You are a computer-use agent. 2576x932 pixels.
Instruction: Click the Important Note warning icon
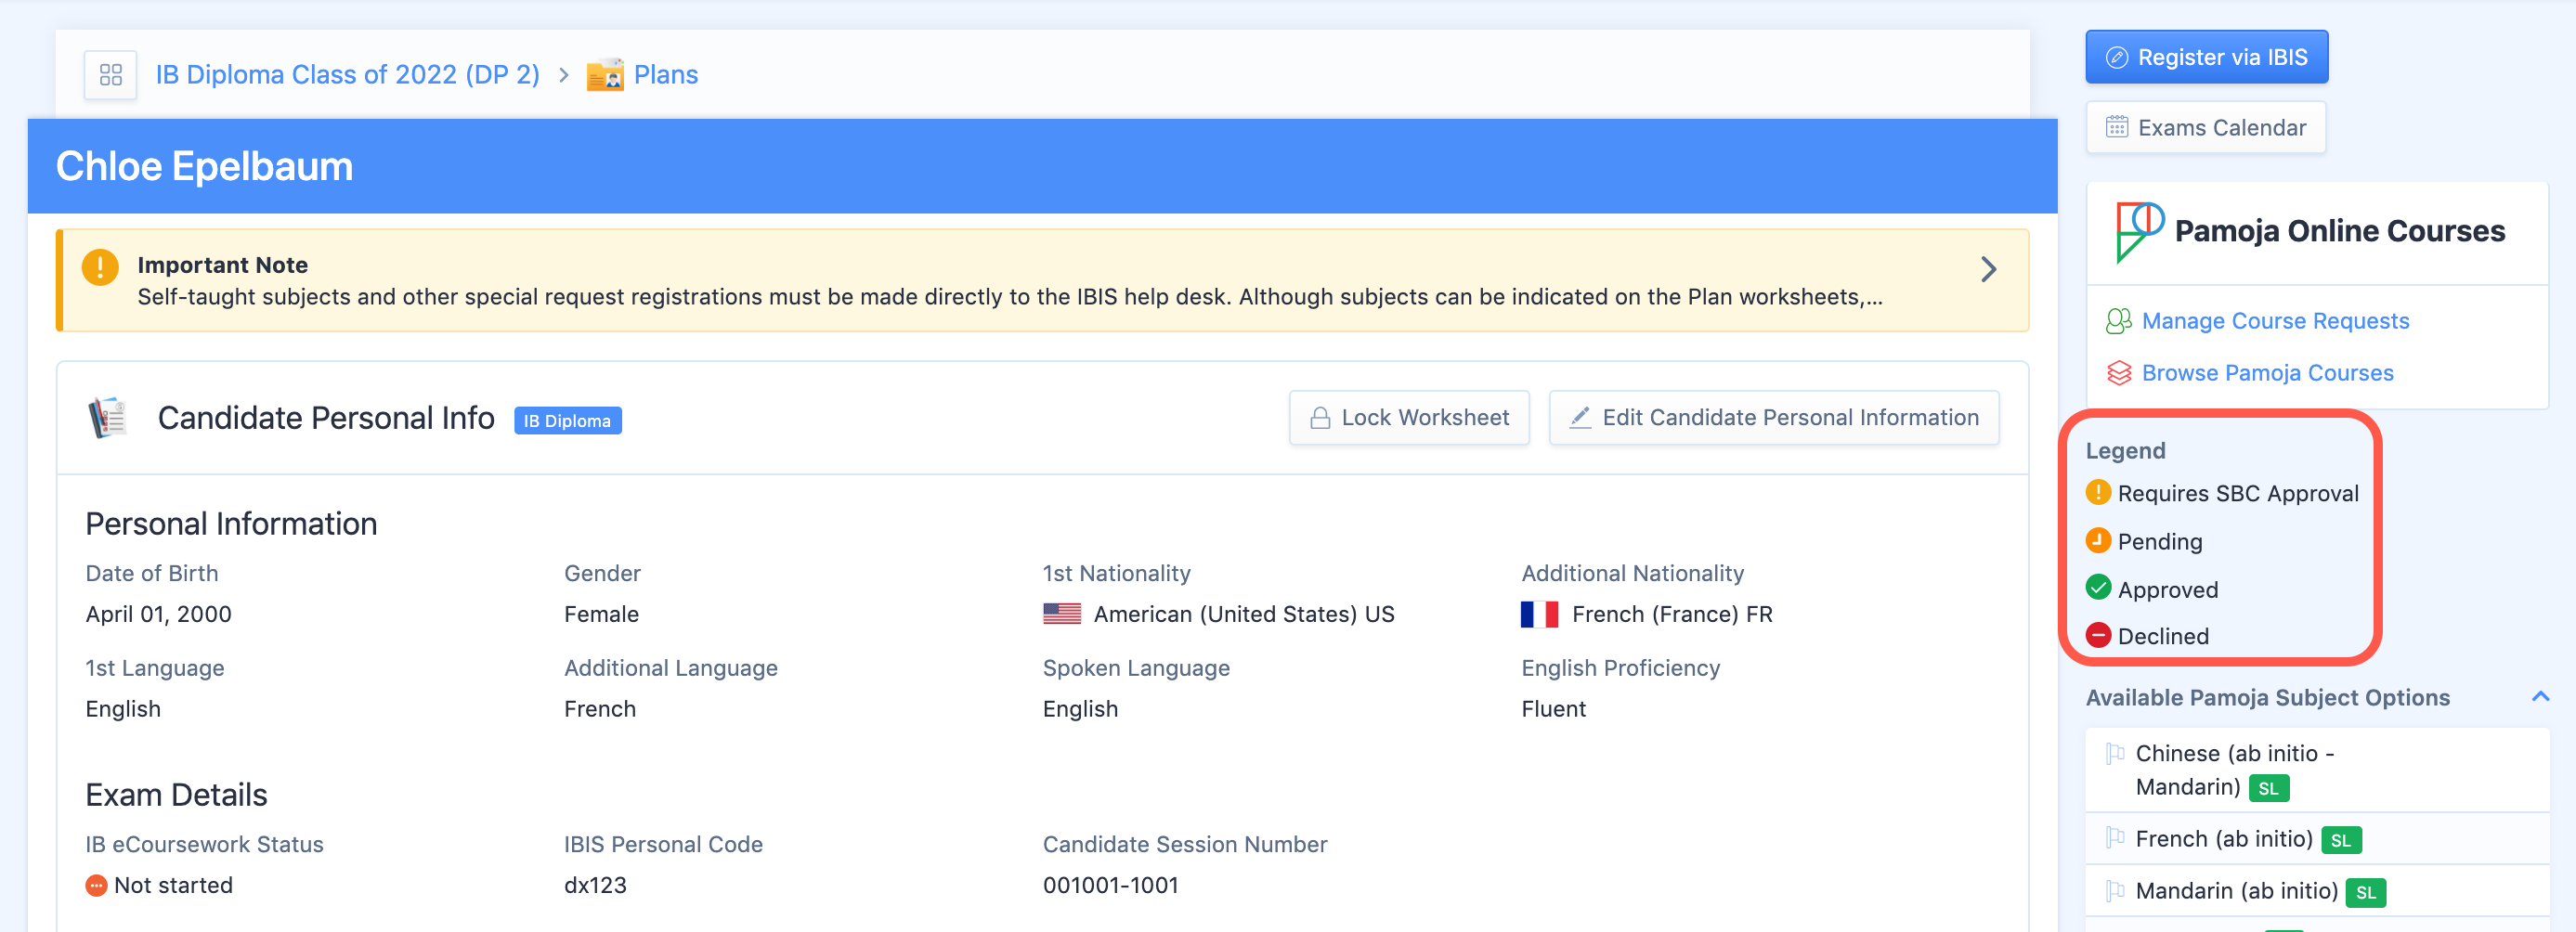pos(100,267)
